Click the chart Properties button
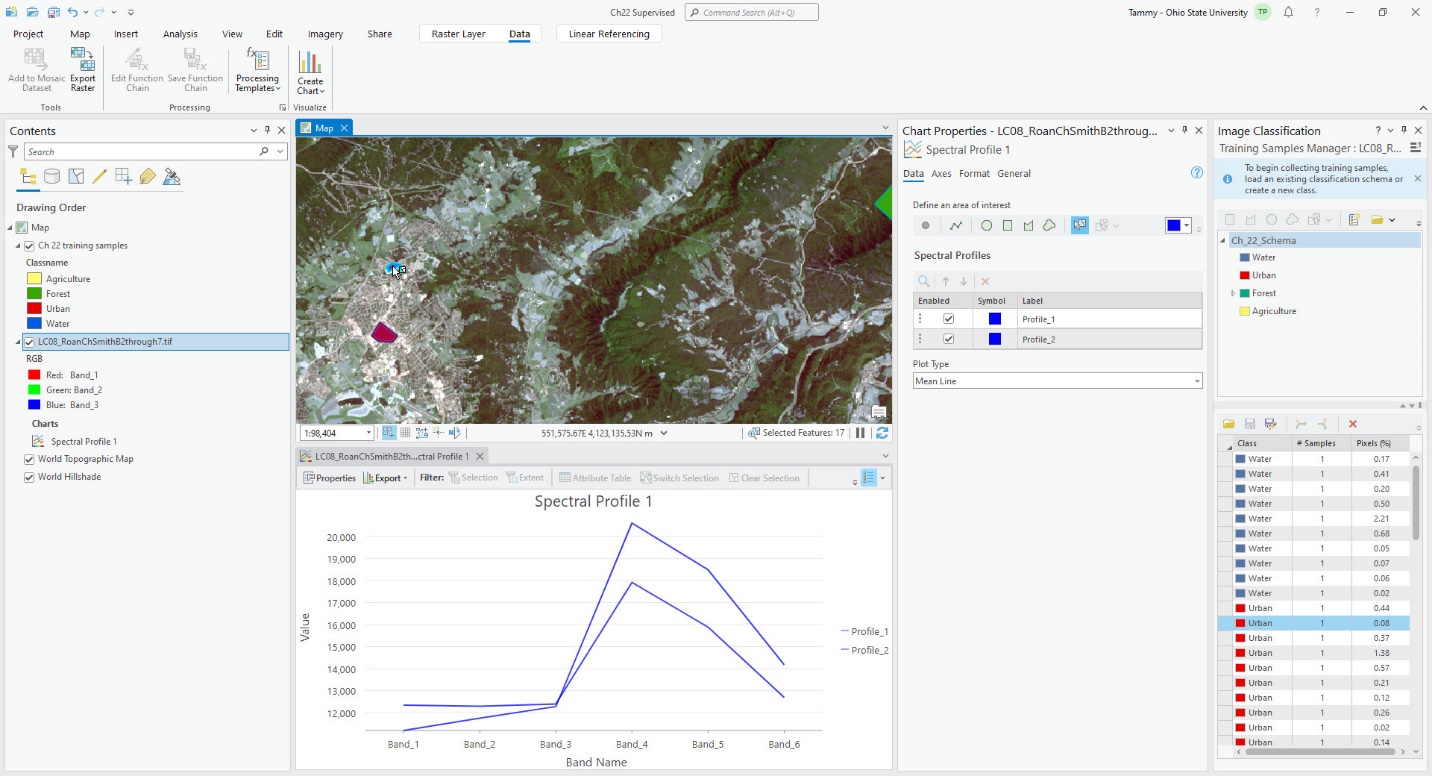This screenshot has height=776, width=1432. (329, 478)
